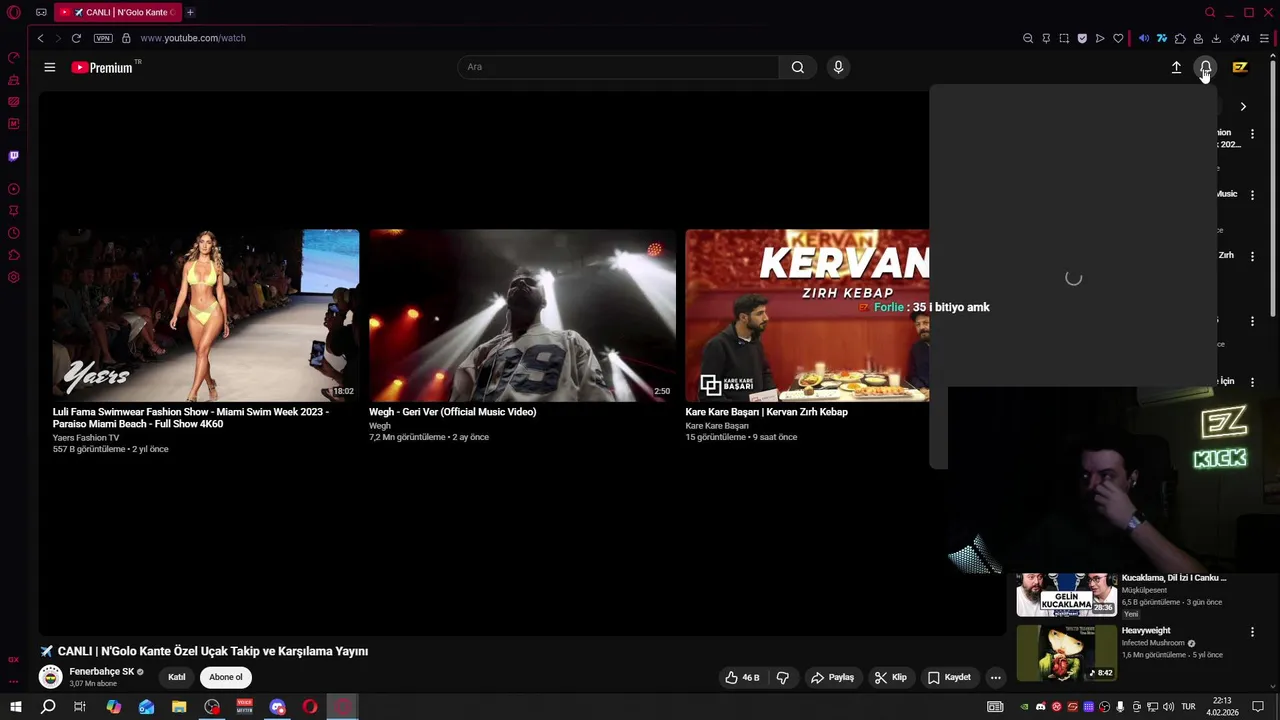Open YouTube hamburger guide menu

49,67
